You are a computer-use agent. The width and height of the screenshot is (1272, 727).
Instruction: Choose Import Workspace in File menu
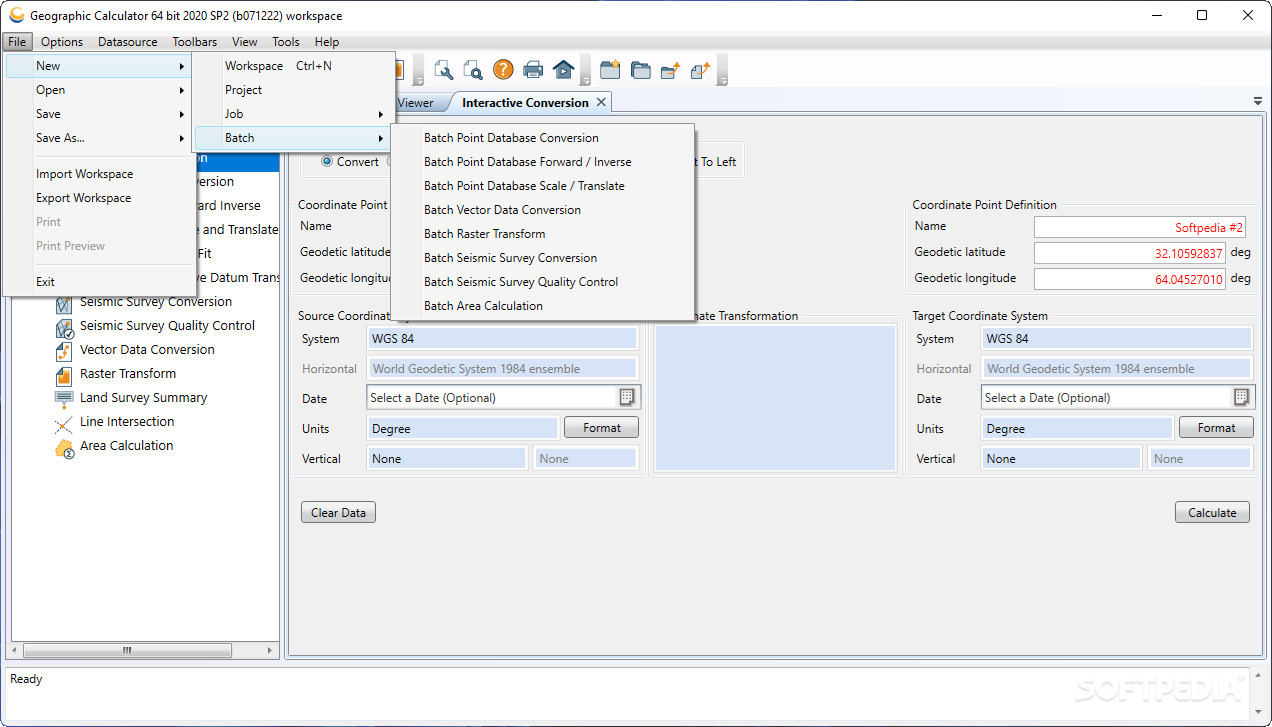(101, 174)
